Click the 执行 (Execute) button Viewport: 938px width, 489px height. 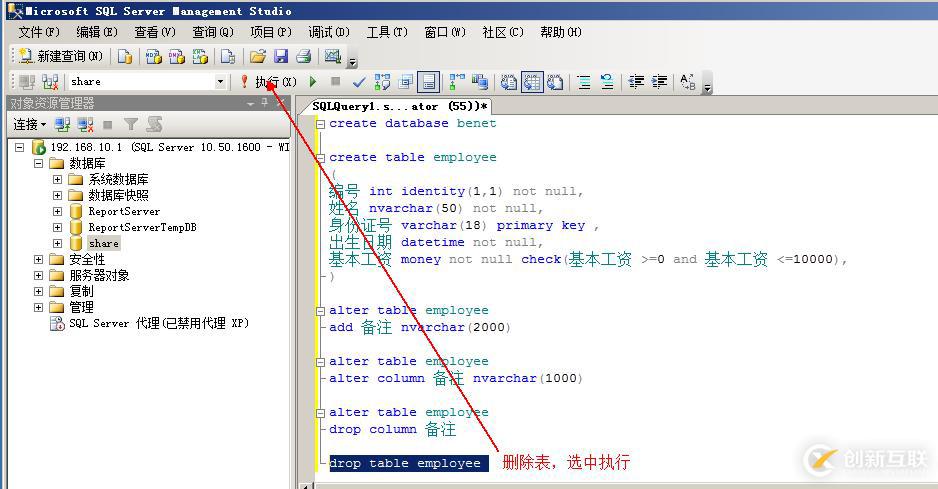click(269, 81)
